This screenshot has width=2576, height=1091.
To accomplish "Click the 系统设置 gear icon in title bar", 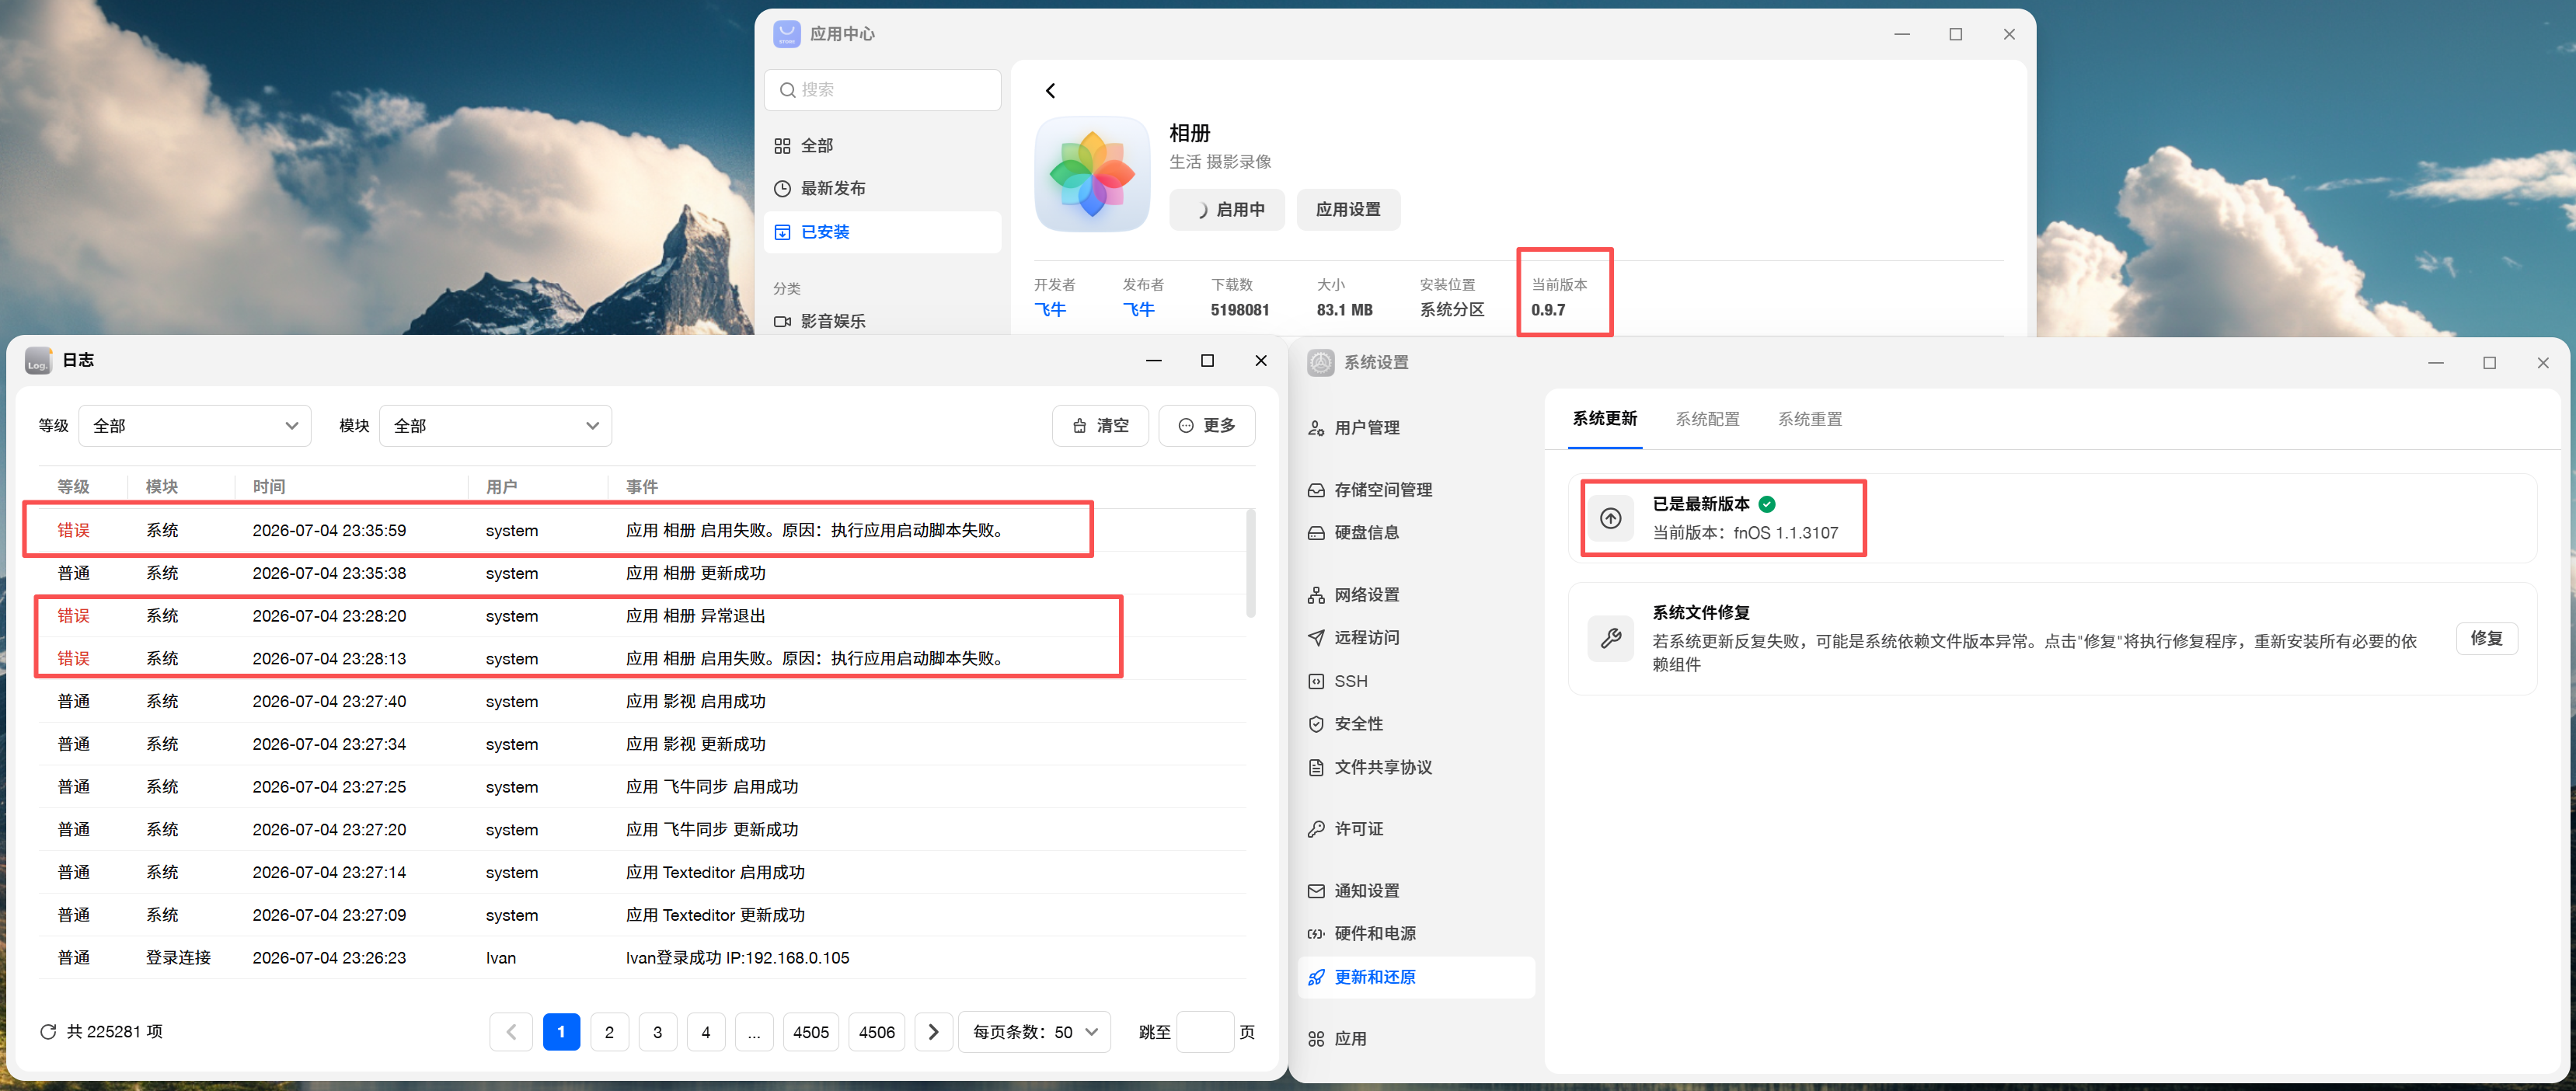I will [x=1321, y=363].
